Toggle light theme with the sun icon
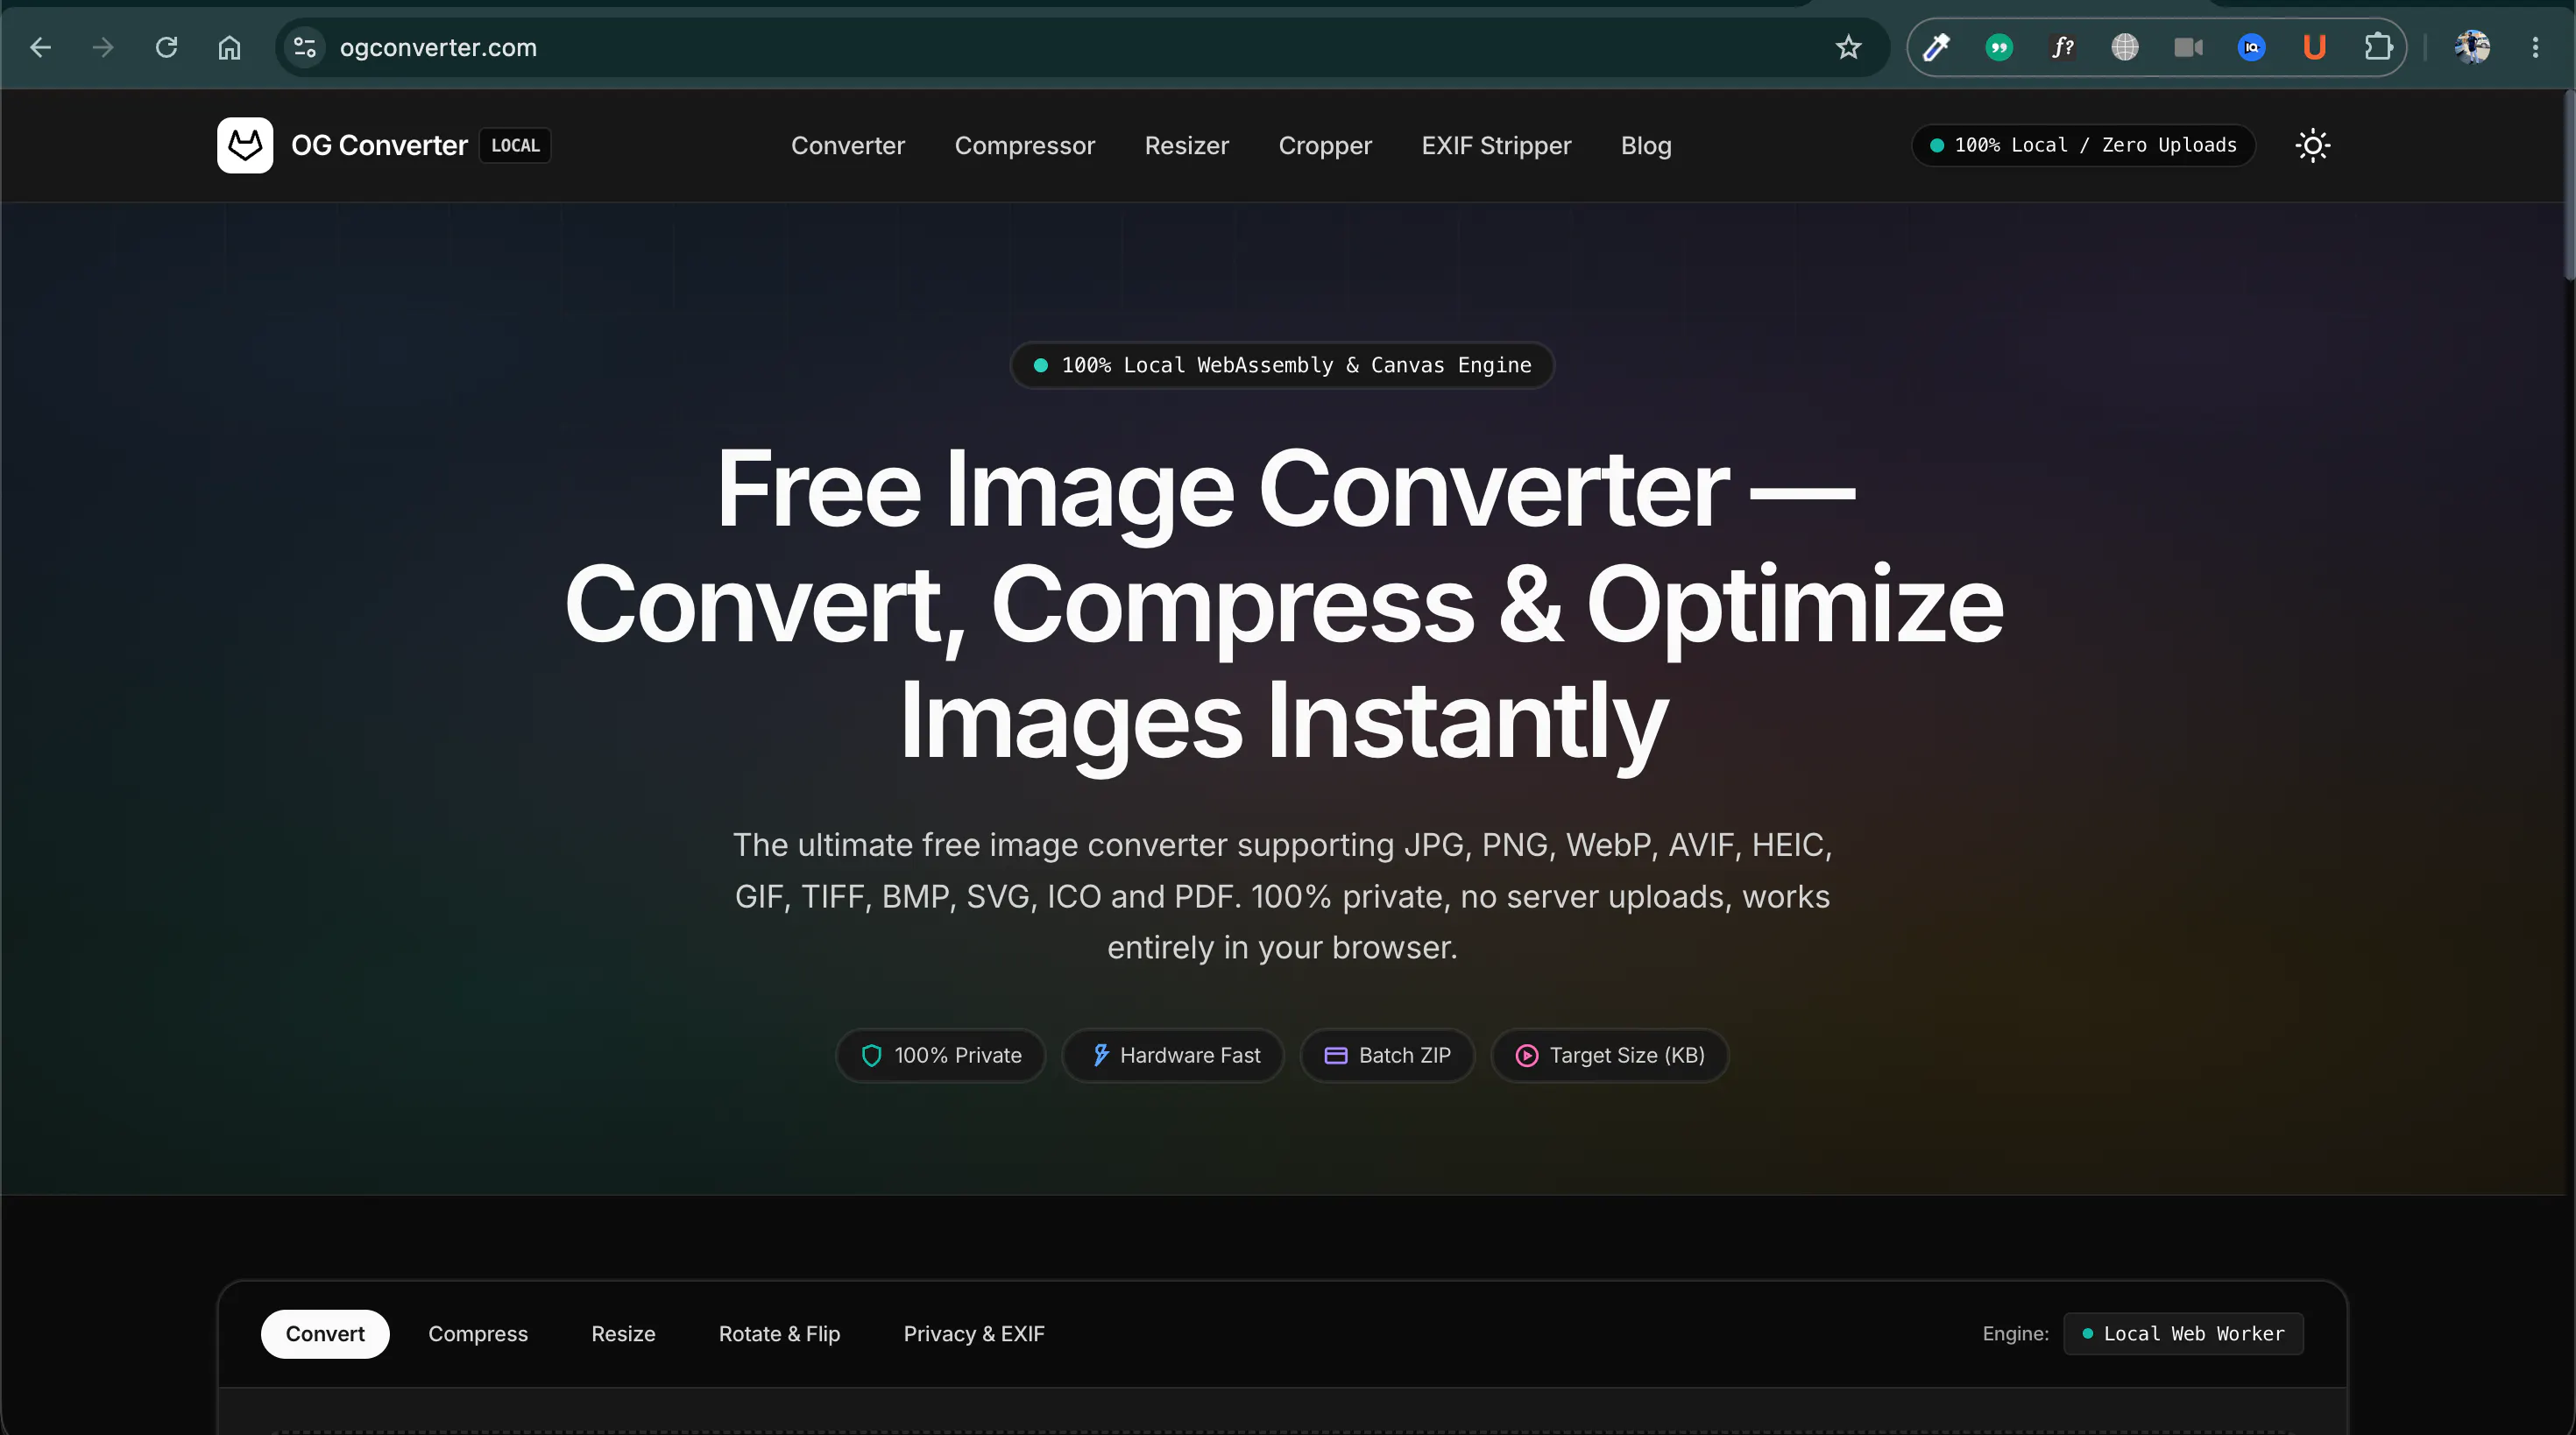Screen dimensions: 2576x1435 2312,145
